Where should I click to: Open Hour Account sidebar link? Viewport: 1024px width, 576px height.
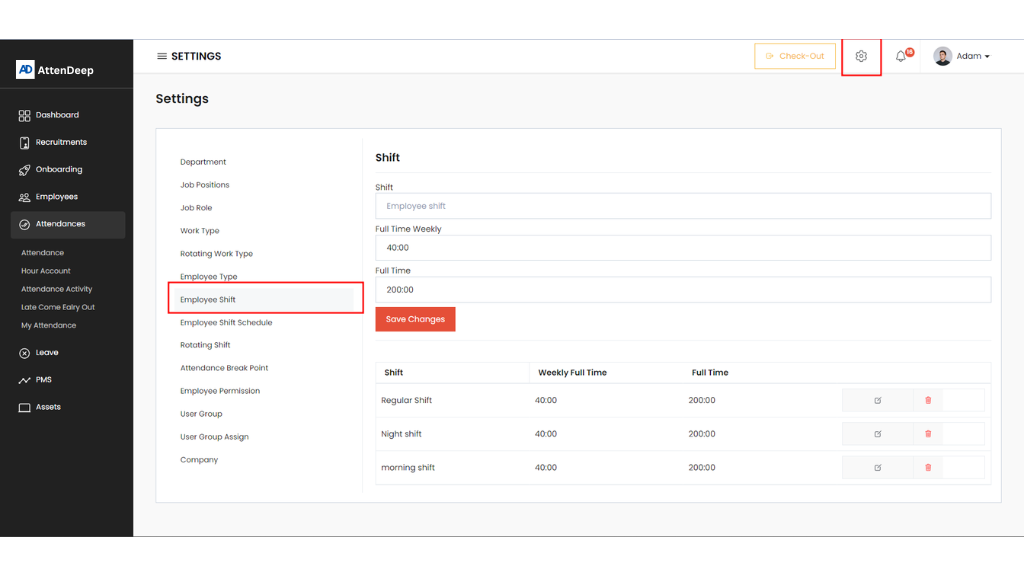pyautogui.click(x=46, y=271)
